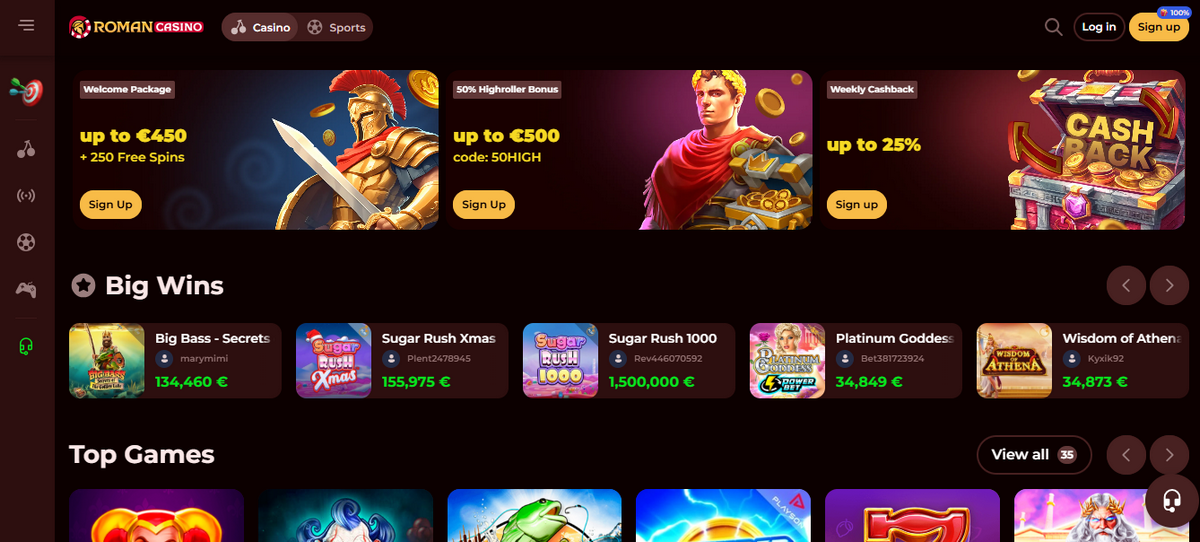1200x542 pixels.
Task: Click the yellow Sign up header button
Action: (x=1158, y=27)
